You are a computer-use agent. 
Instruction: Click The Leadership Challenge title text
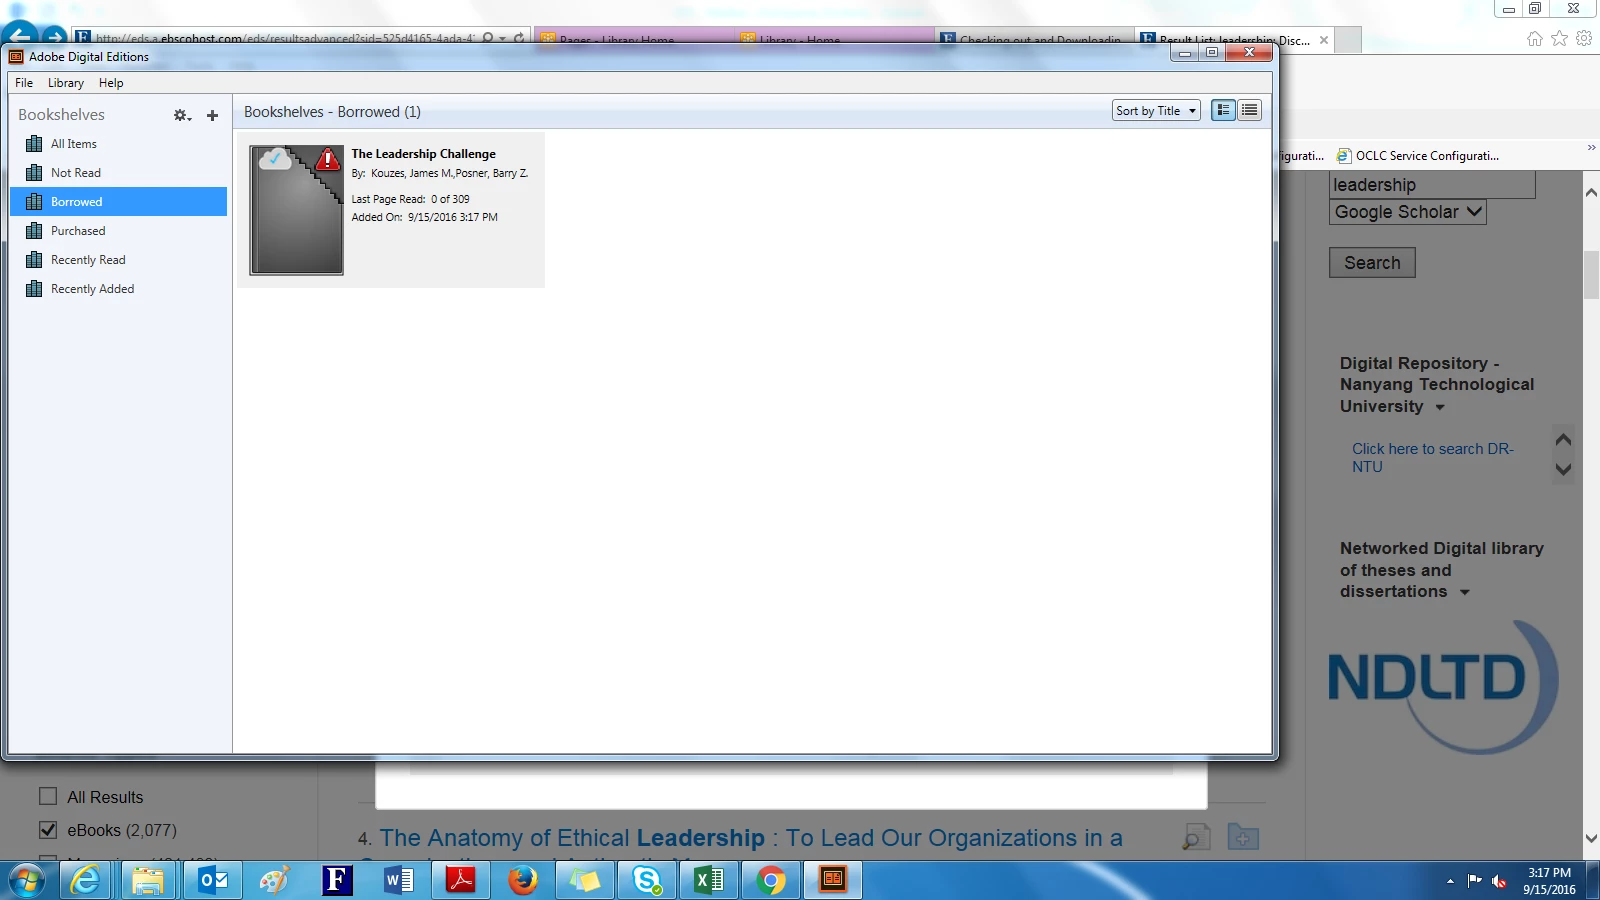pyautogui.click(x=423, y=154)
